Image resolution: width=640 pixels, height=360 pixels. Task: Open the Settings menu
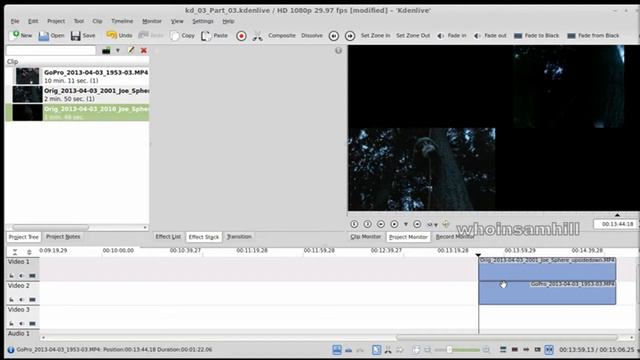[202, 21]
